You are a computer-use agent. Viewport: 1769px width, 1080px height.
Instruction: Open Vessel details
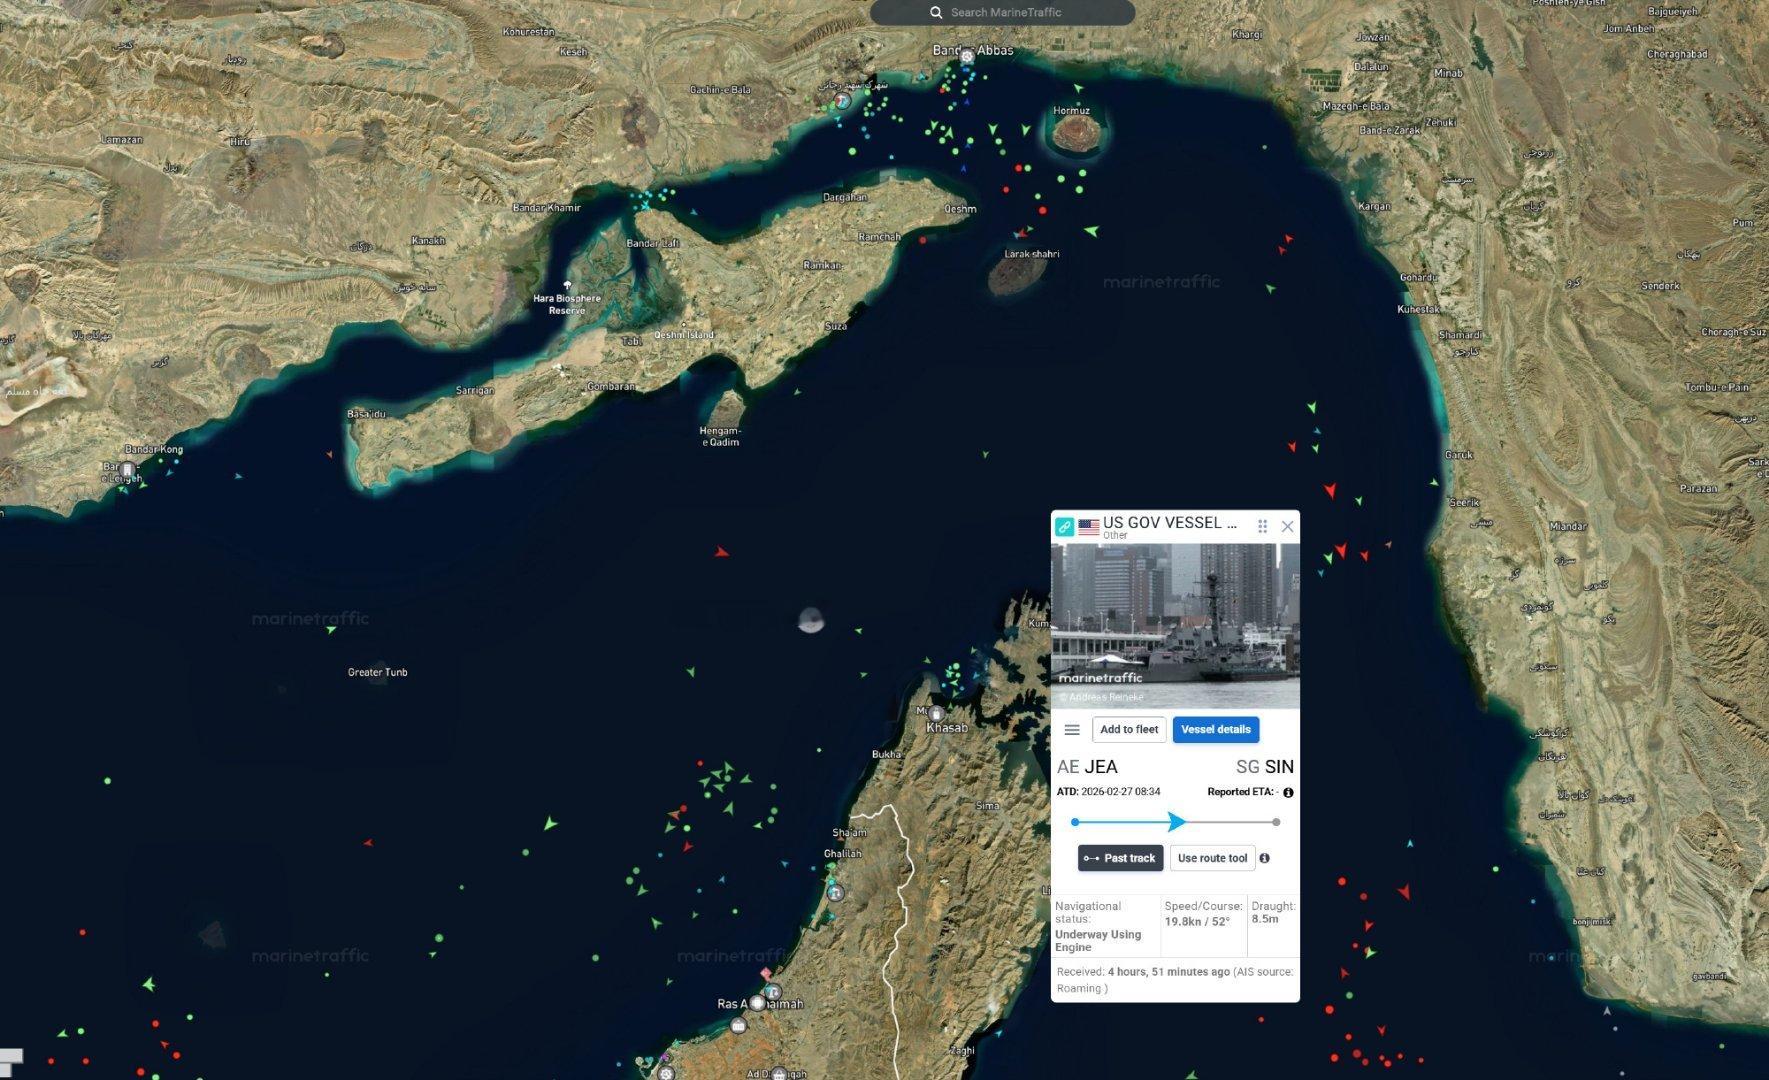click(x=1216, y=730)
